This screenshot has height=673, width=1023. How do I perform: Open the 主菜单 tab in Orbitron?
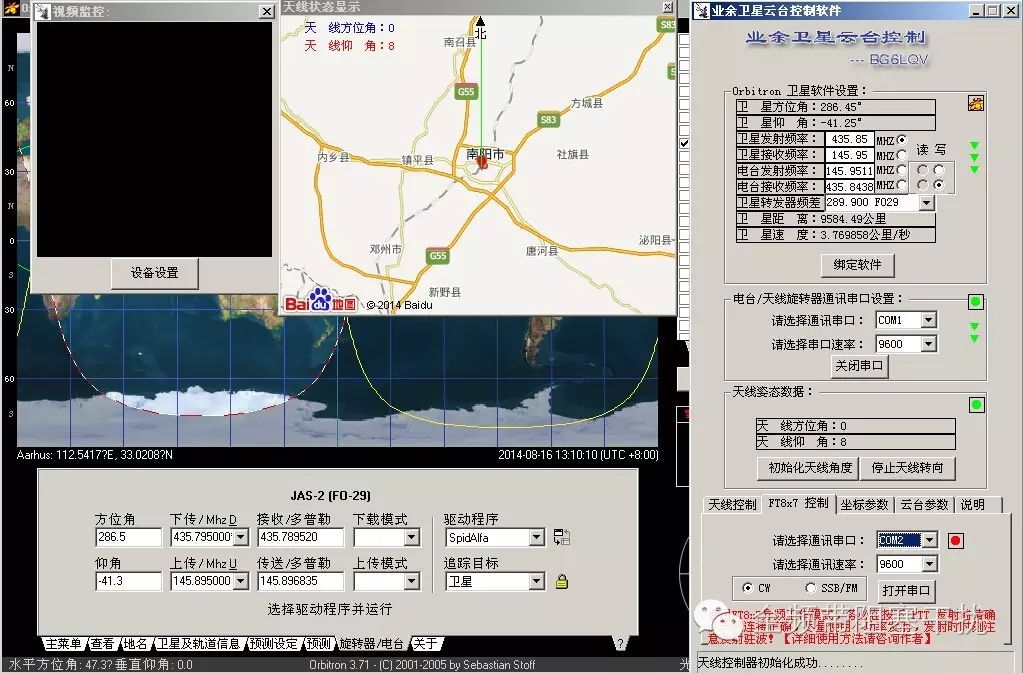pyautogui.click(x=63, y=644)
